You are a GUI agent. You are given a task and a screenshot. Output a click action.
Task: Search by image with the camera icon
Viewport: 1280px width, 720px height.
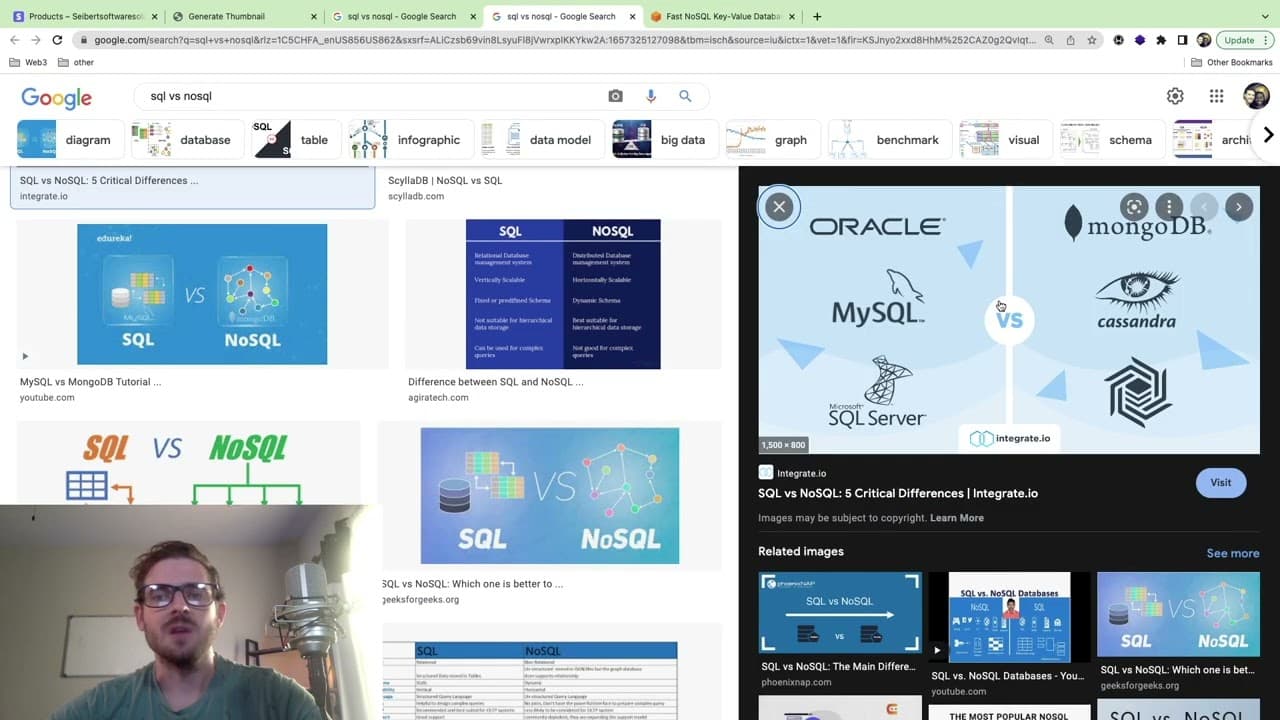coord(615,96)
